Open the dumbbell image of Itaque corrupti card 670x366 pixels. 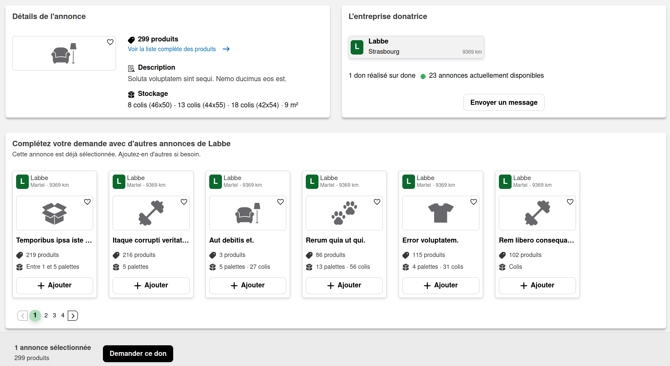pos(151,213)
